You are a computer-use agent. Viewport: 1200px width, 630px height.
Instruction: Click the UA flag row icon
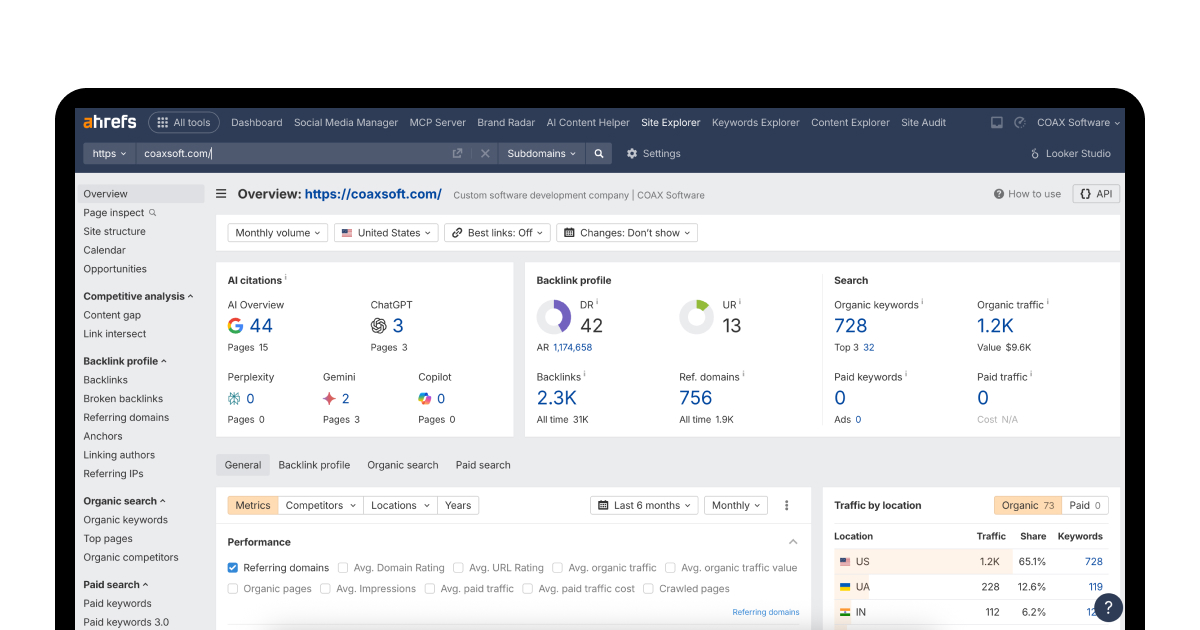pyautogui.click(x=845, y=587)
